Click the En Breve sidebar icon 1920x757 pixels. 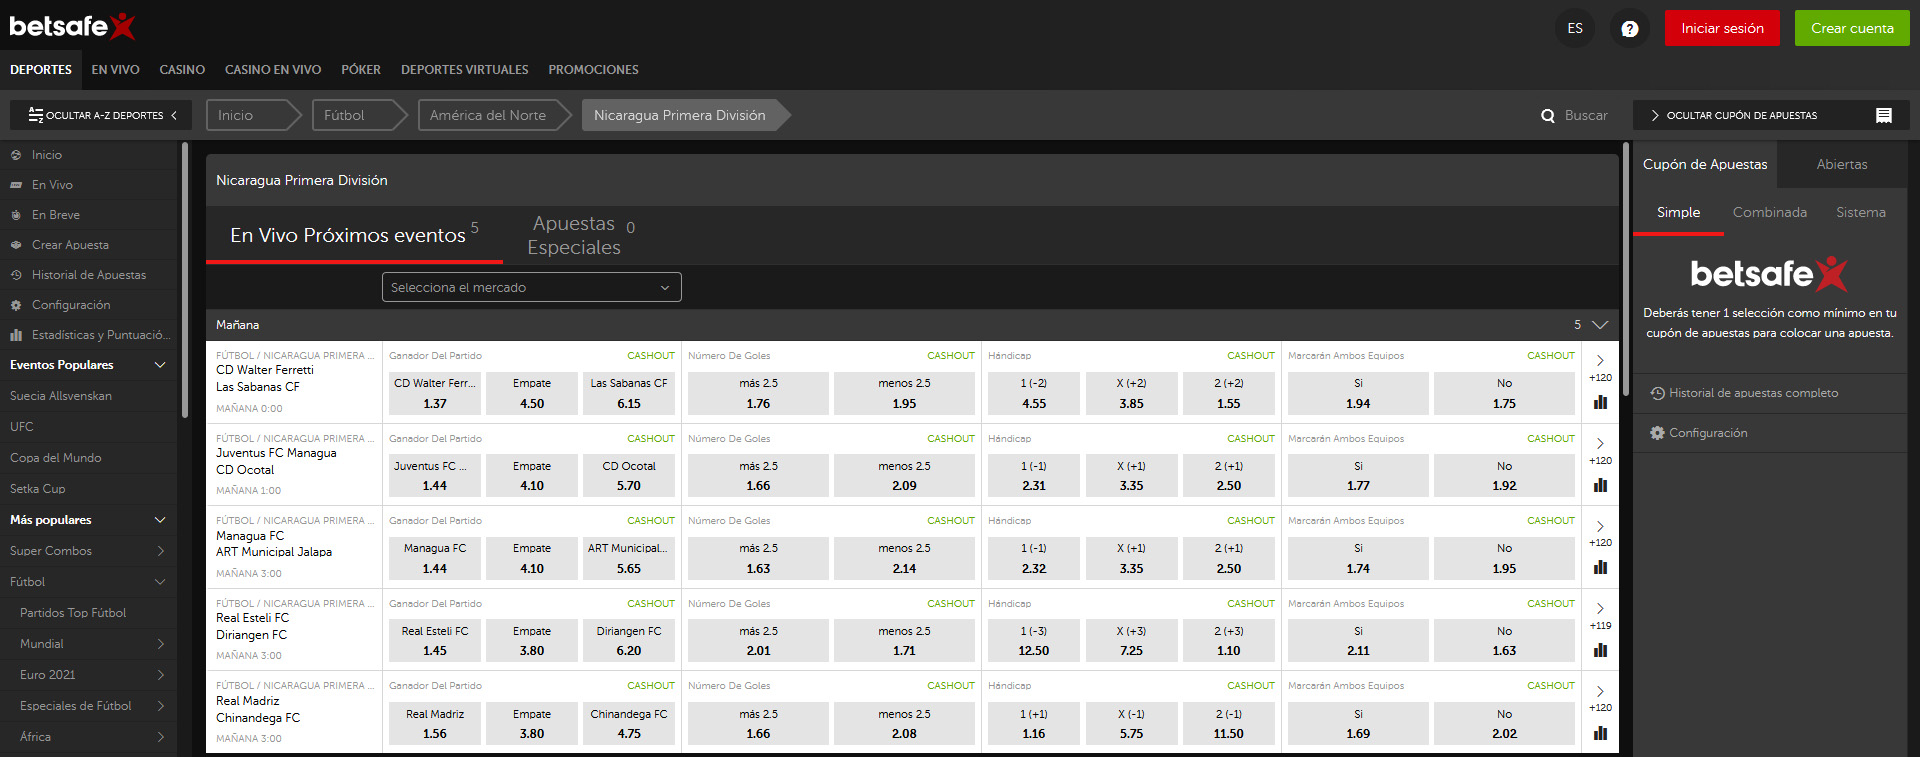tap(16, 215)
